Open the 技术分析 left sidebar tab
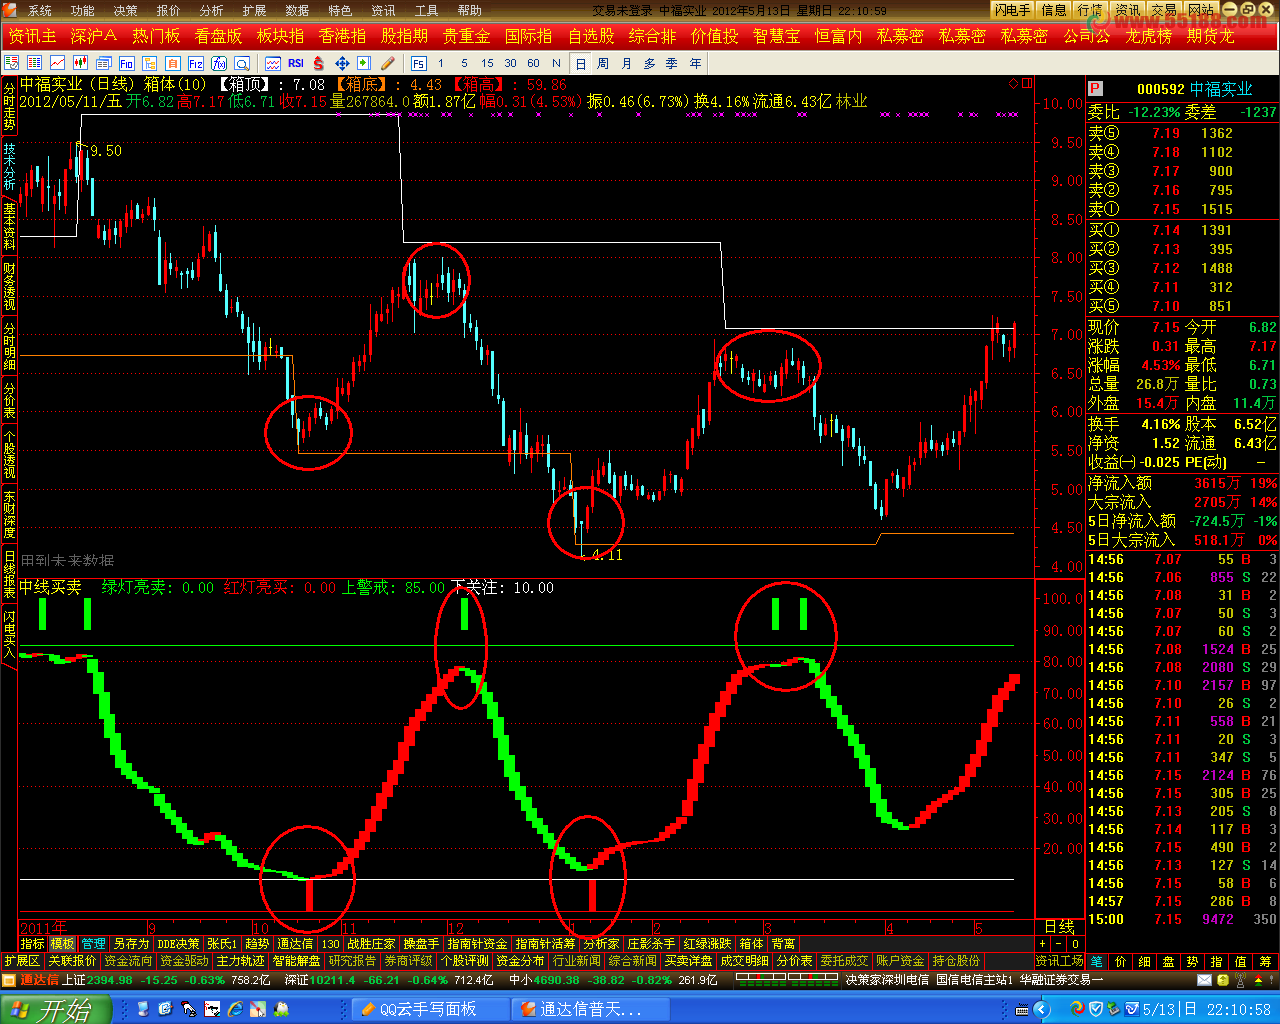 (9, 166)
